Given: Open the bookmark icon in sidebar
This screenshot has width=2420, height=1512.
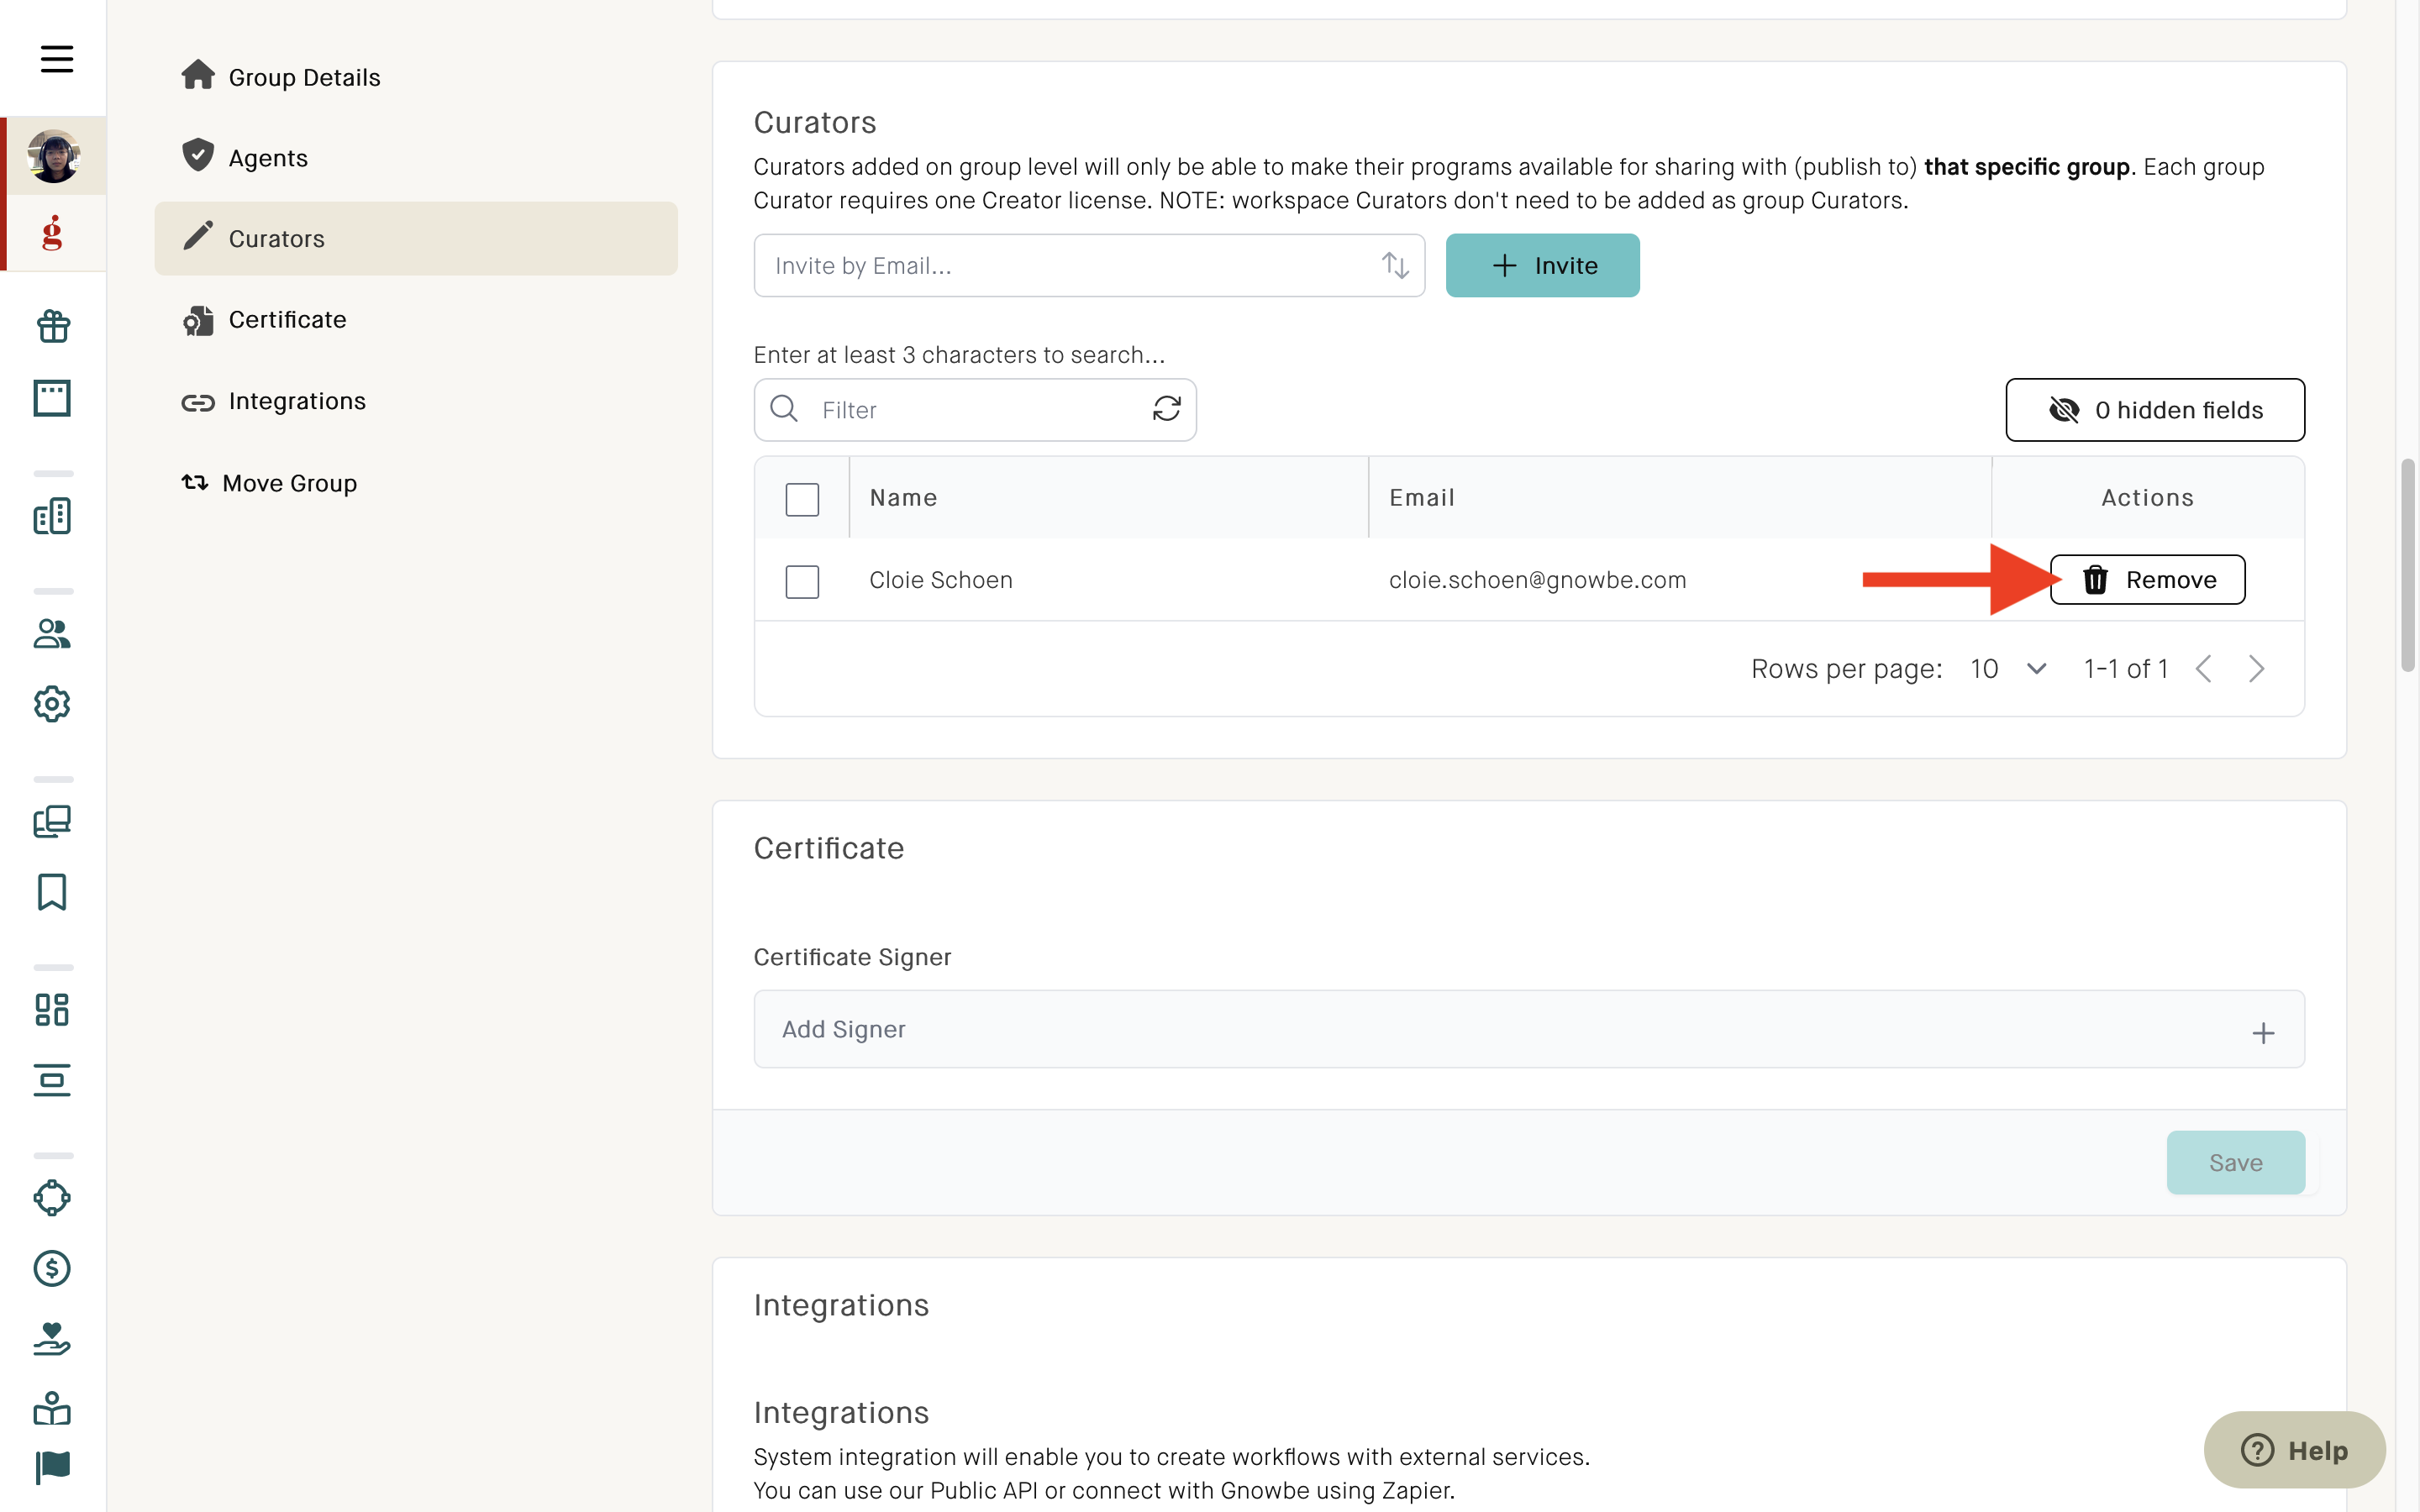Looking at the screenshot, I should [52, 892].
